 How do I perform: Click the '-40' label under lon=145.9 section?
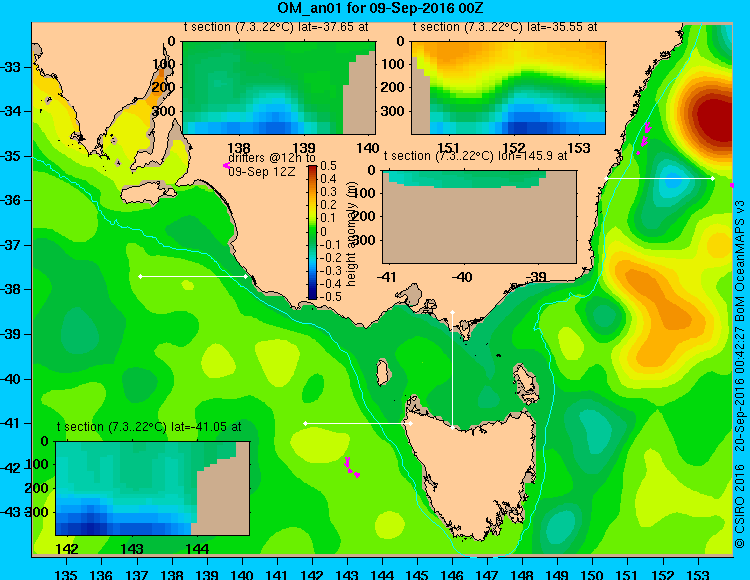[462, 276]
